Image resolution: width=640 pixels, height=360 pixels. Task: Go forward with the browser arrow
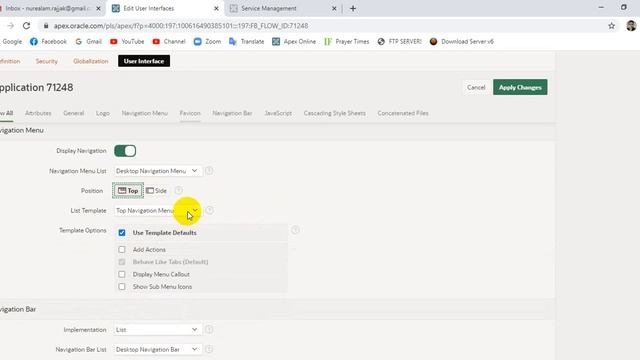point(11,26)
